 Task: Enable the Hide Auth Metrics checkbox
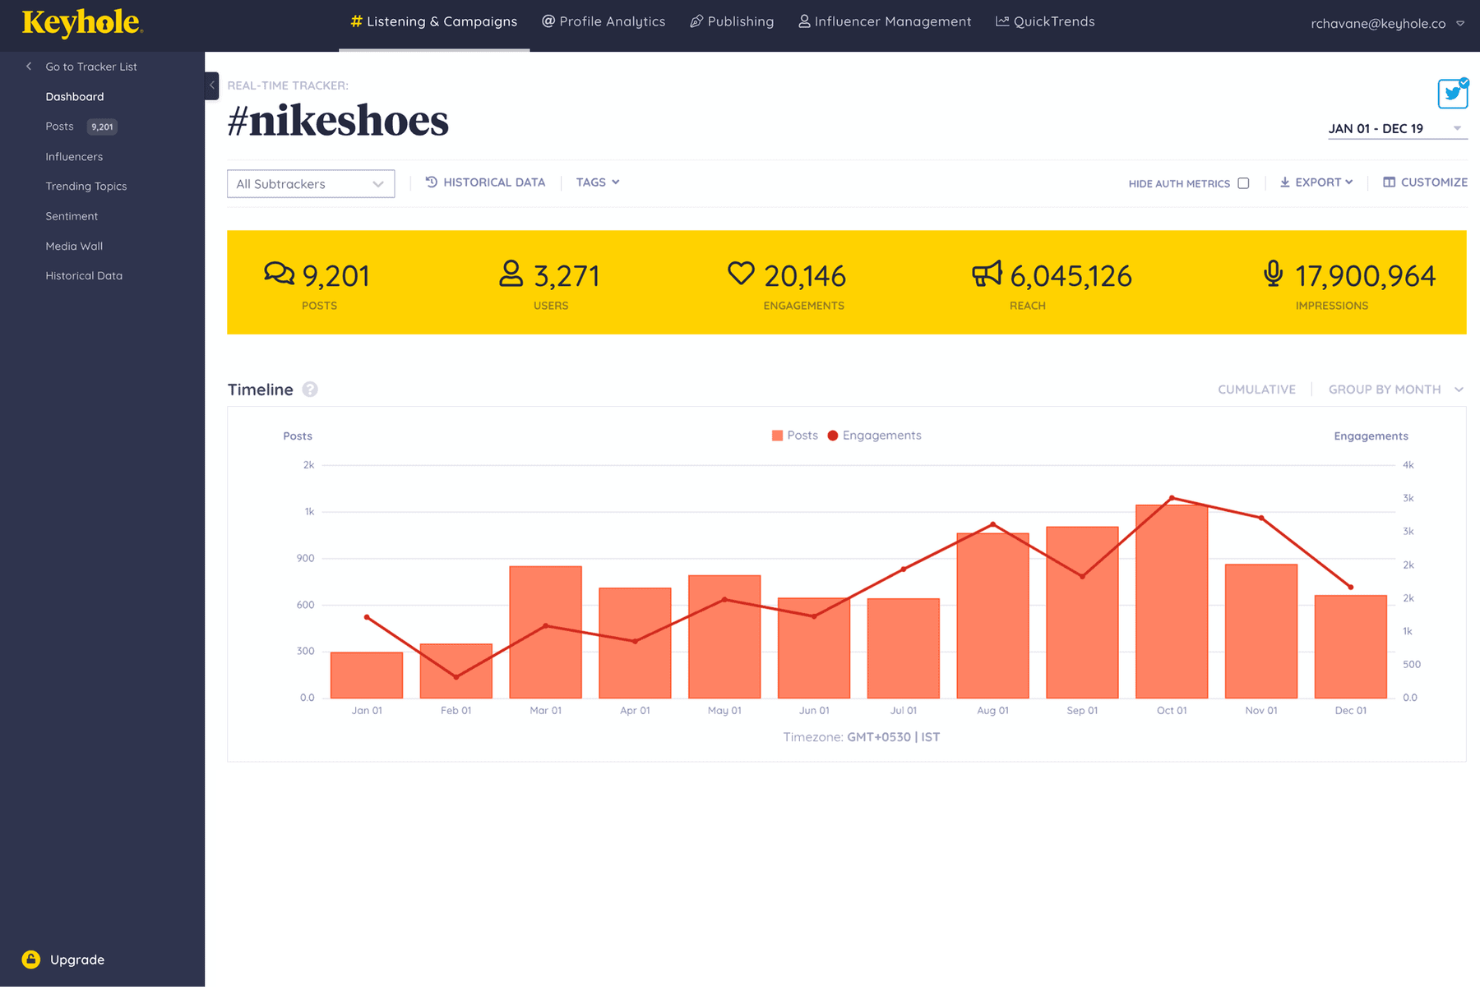tap(1243, 183)
